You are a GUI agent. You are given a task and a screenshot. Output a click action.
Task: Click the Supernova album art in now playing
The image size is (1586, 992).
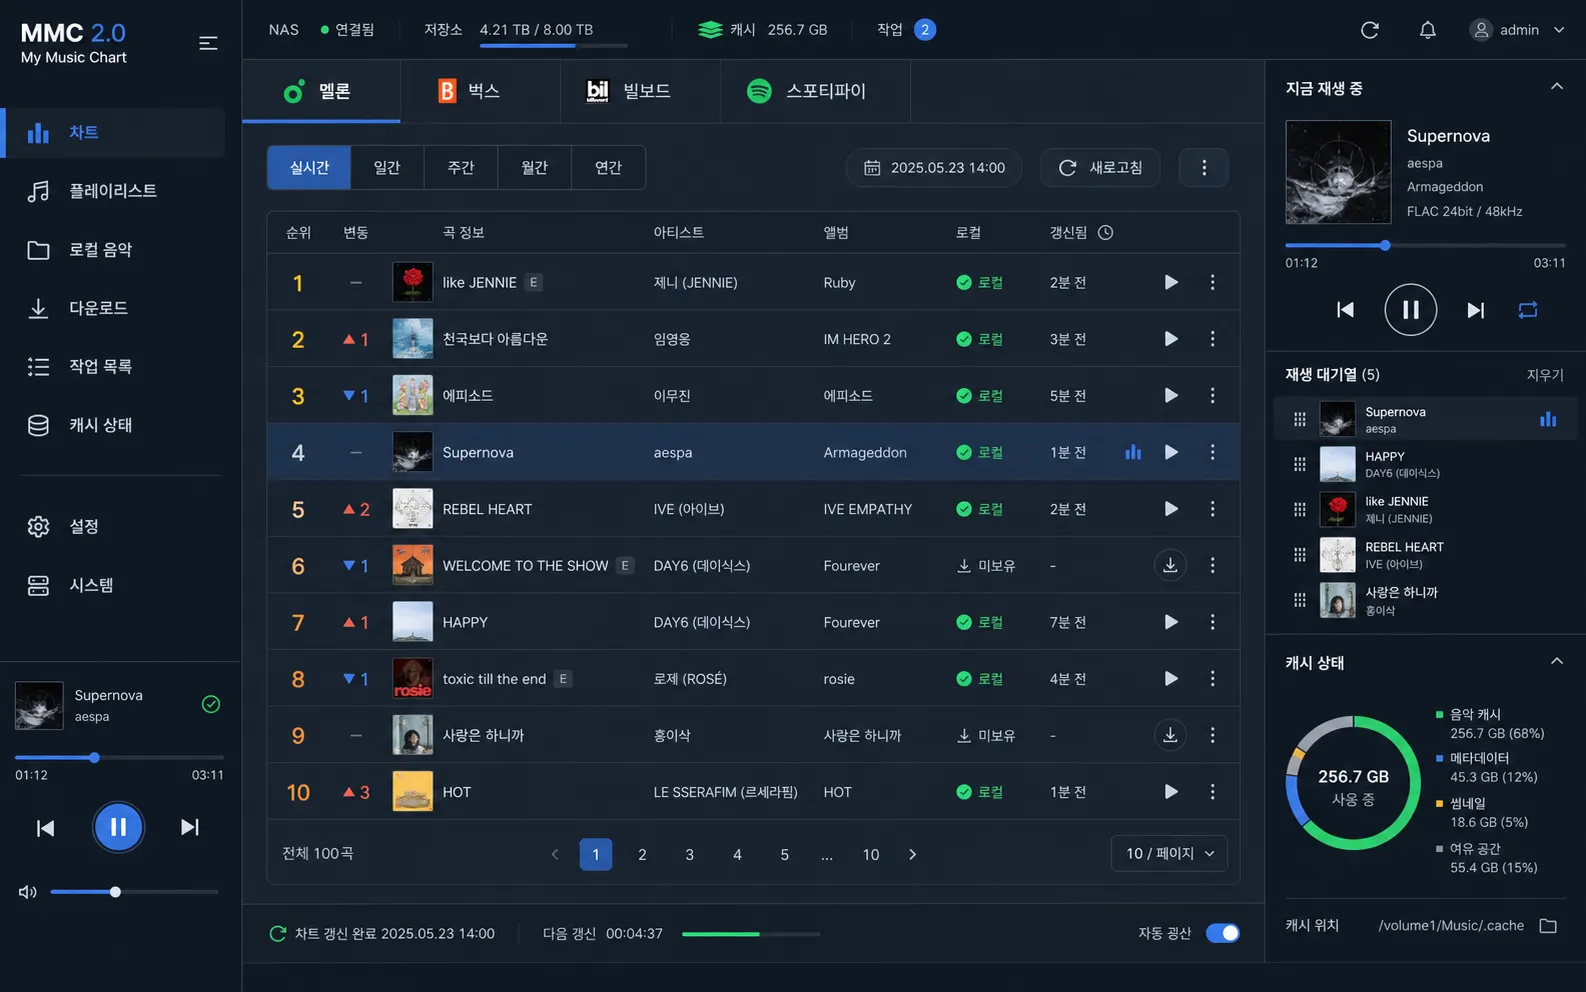tap(1338, 172)
